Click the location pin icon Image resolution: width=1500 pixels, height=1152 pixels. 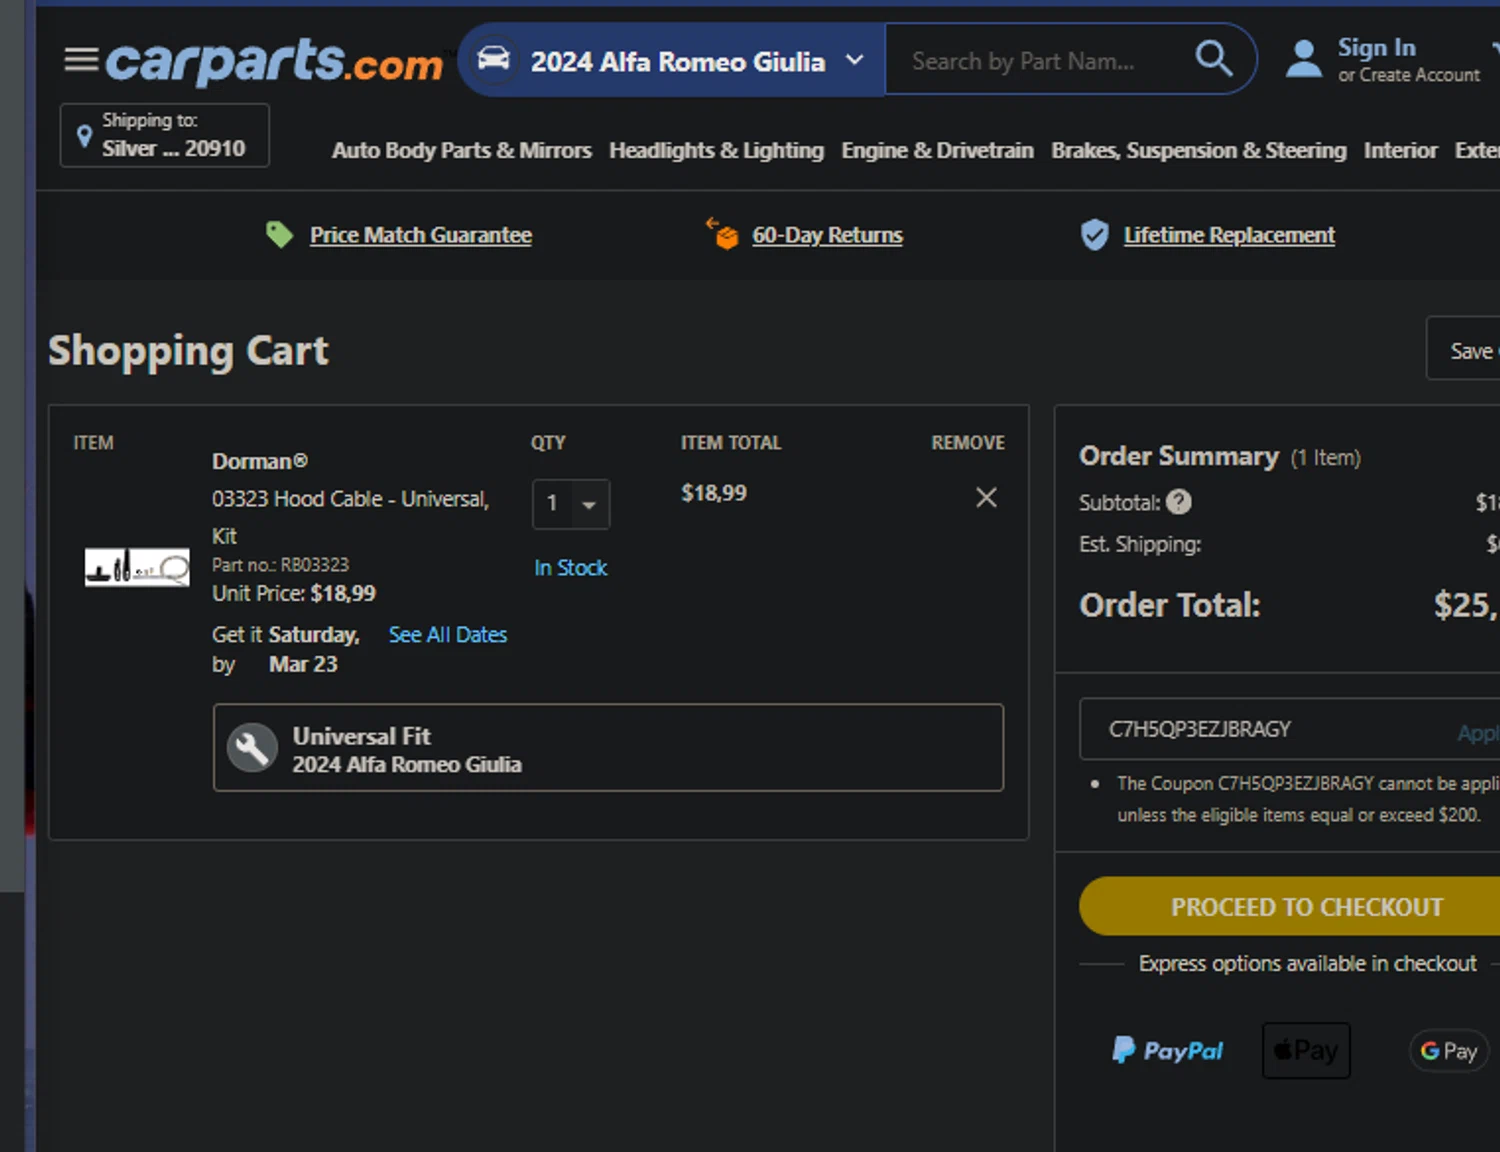coord(85,137)
